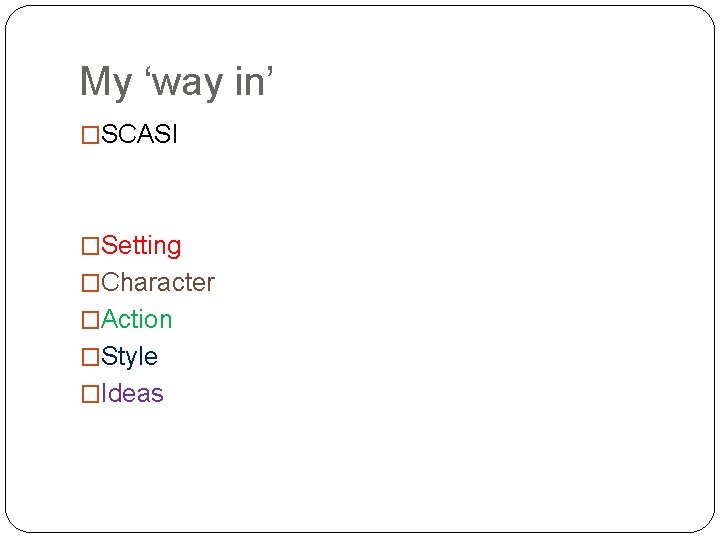Click the purple "Ideas" text
The width and height of the screenshot is (720, 540).
132,393
